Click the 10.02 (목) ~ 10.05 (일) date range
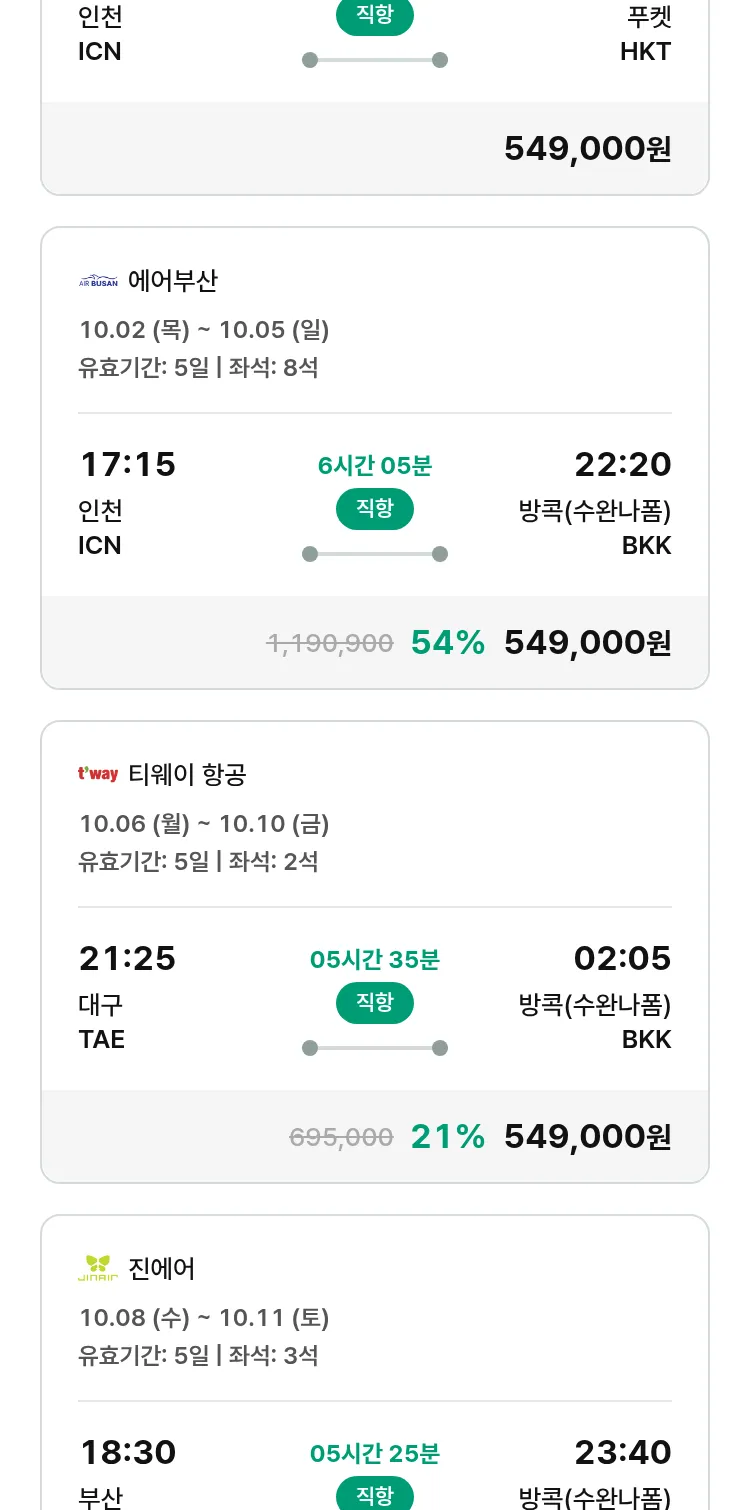Image resolution: width=750 pixels, height=1510 pixels. pyautogui.click(x=204, y=330)
